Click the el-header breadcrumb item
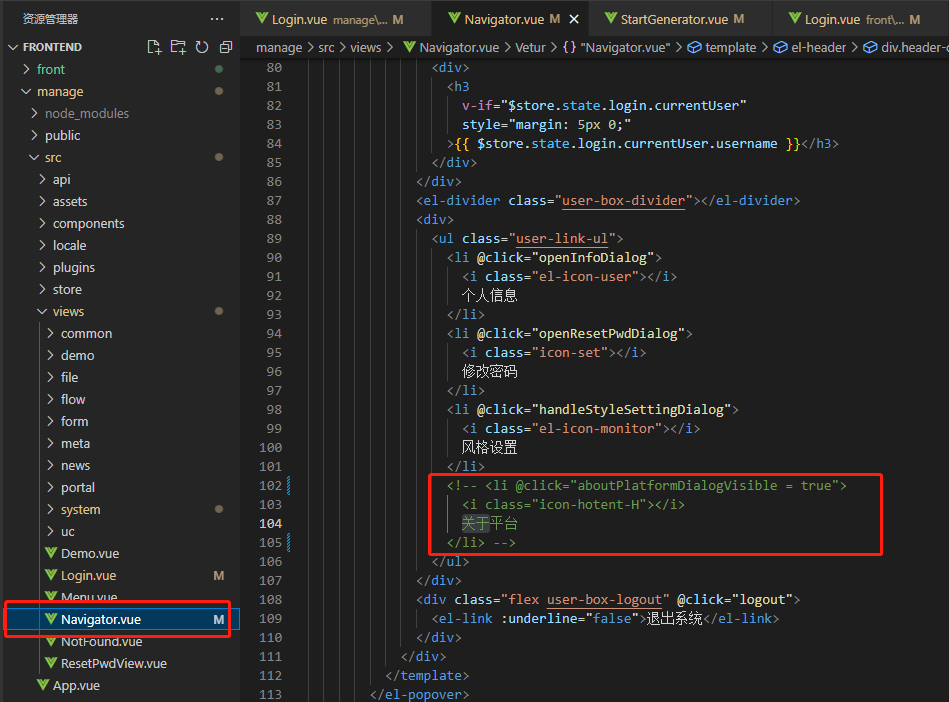 (816, 47)
